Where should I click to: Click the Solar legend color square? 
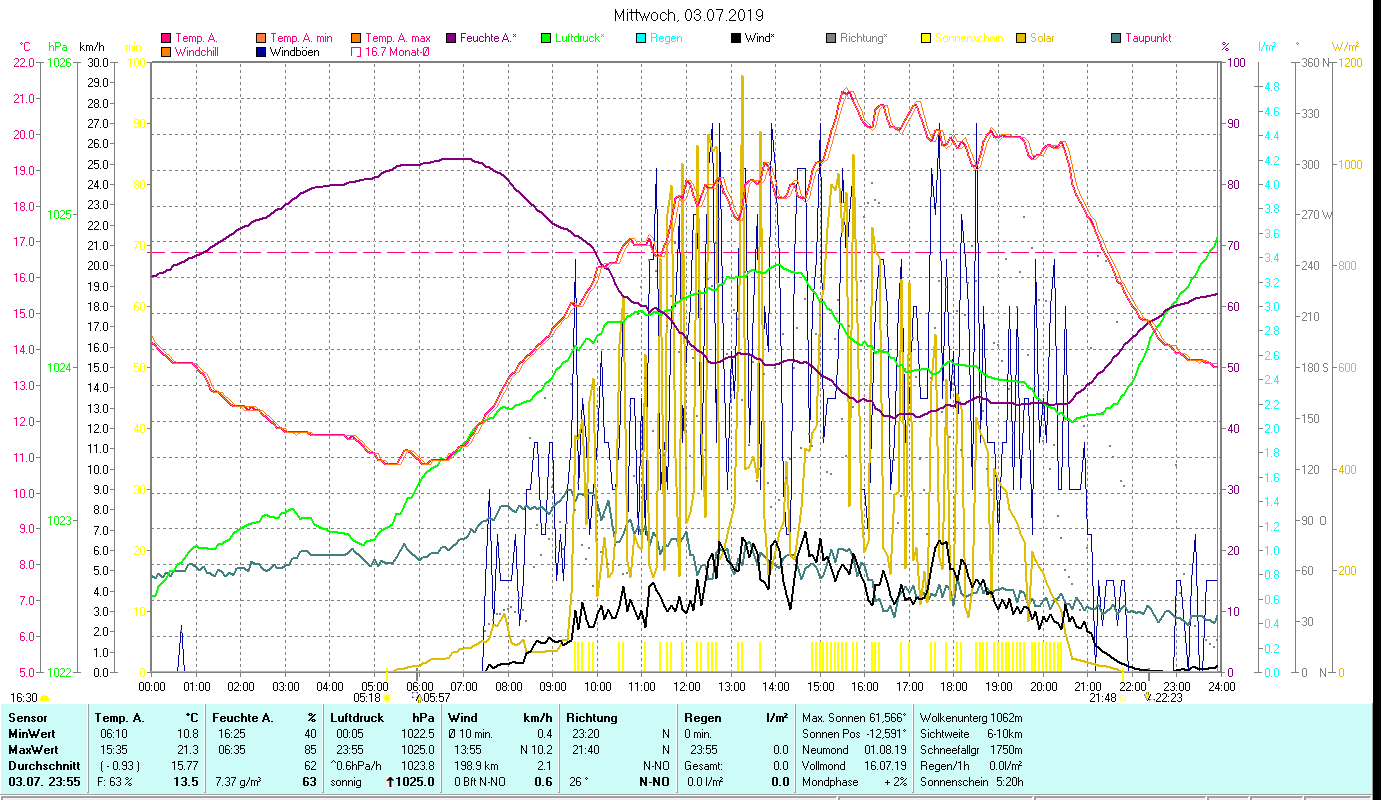coord(1021,39)
